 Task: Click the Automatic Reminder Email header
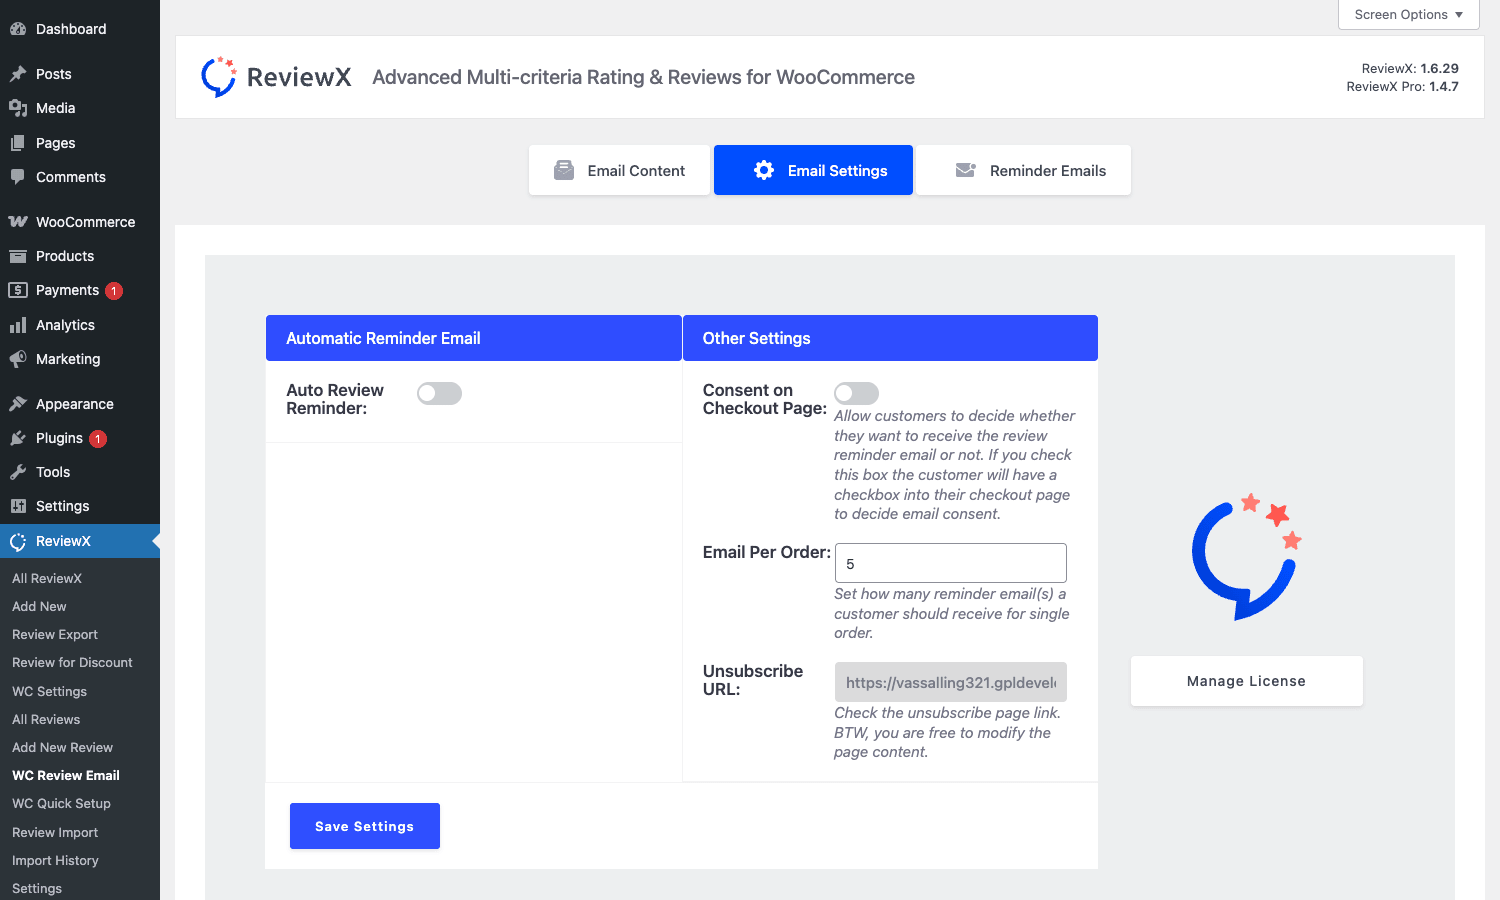point(474,338)
